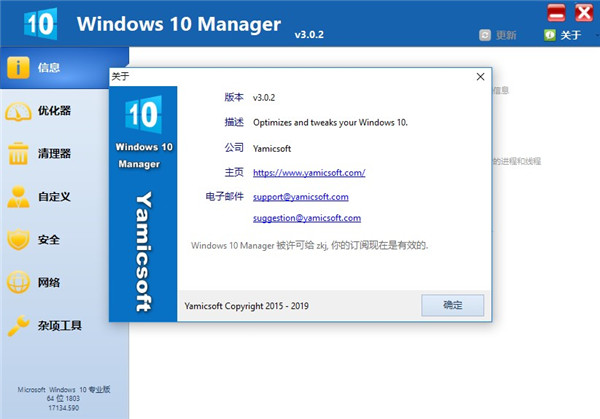Click the 公司 label
The height and width of the screenshot is (419, 600).
click(x=234, y=147)
